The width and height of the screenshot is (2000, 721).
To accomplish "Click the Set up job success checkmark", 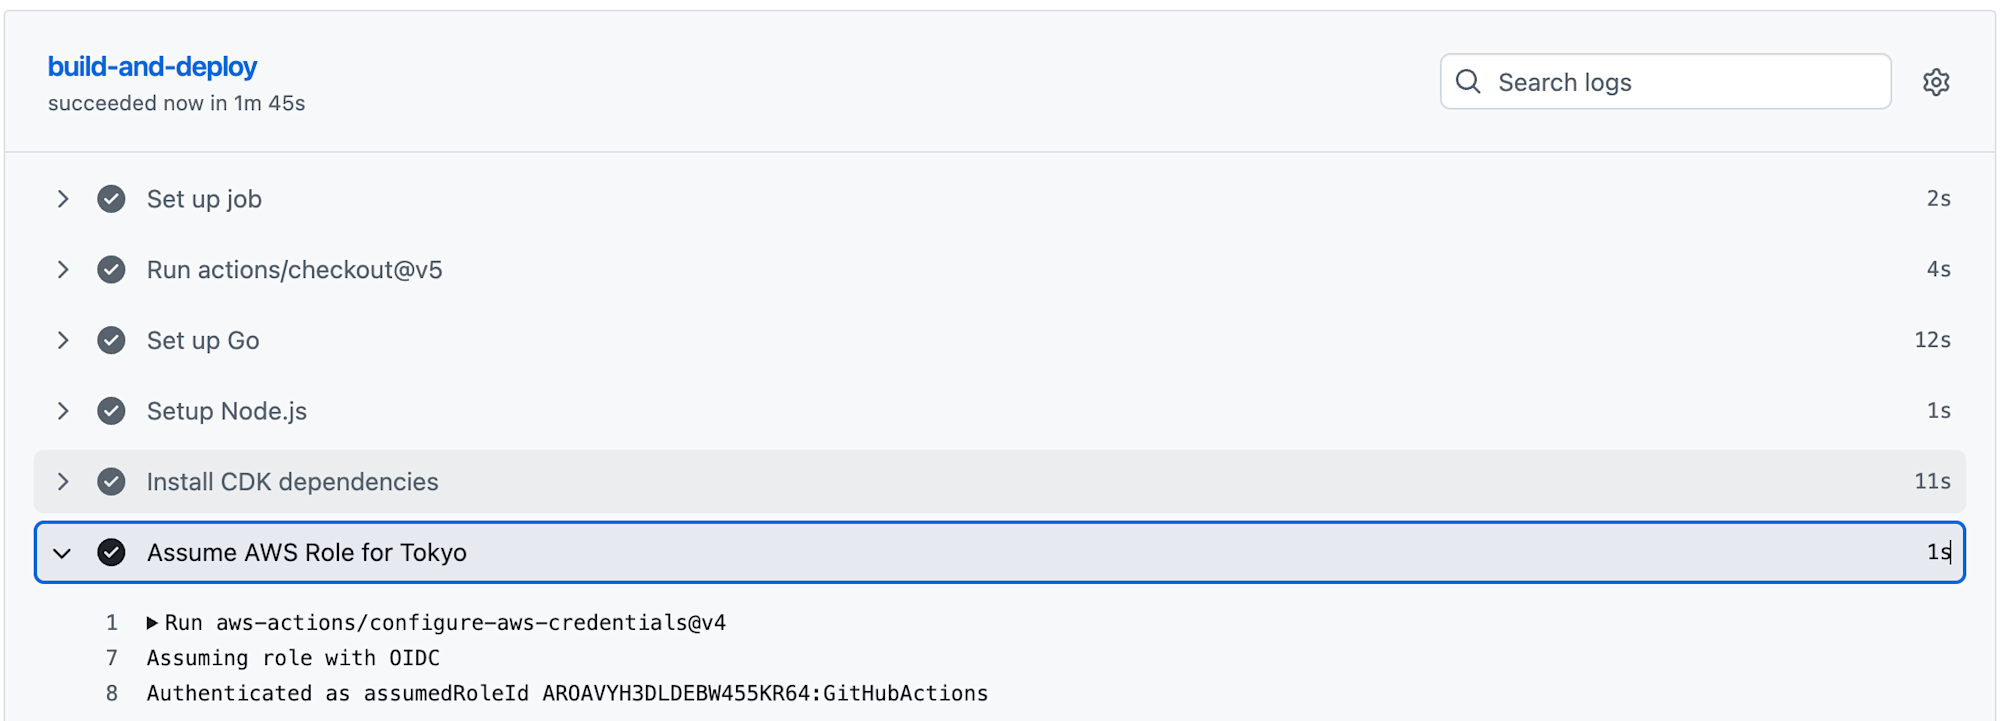I will tap(111, 199).
